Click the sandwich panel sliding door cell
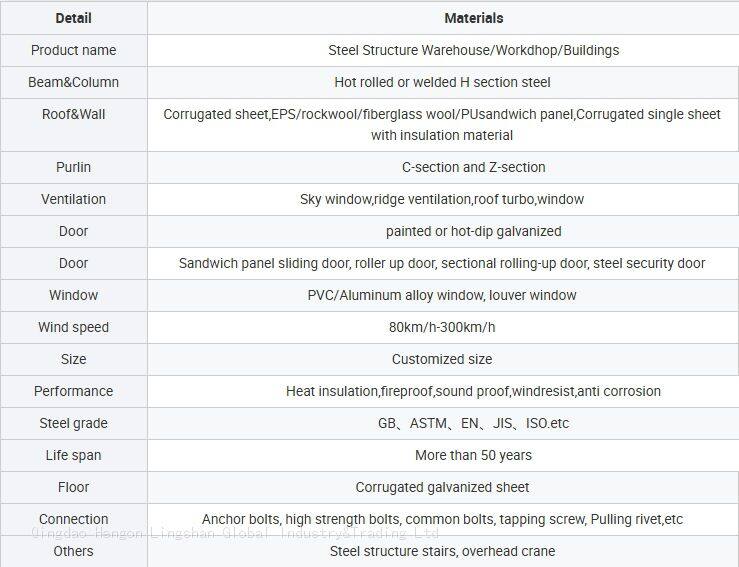 click(442, 263)
